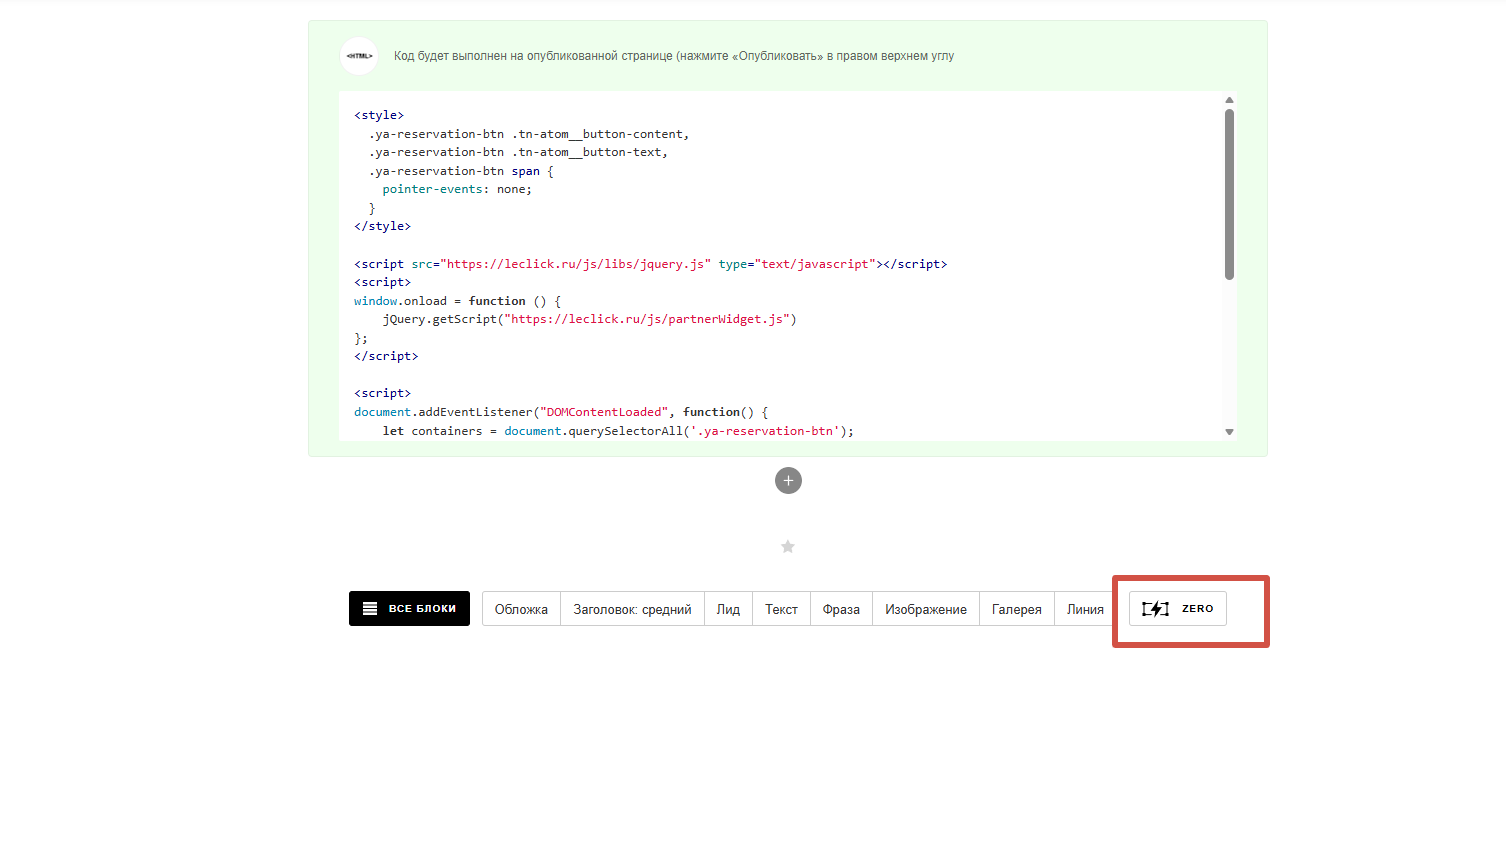This screenshot has height=842, width=1506.
Task: Add a Текст block
Action: (781, 609)
